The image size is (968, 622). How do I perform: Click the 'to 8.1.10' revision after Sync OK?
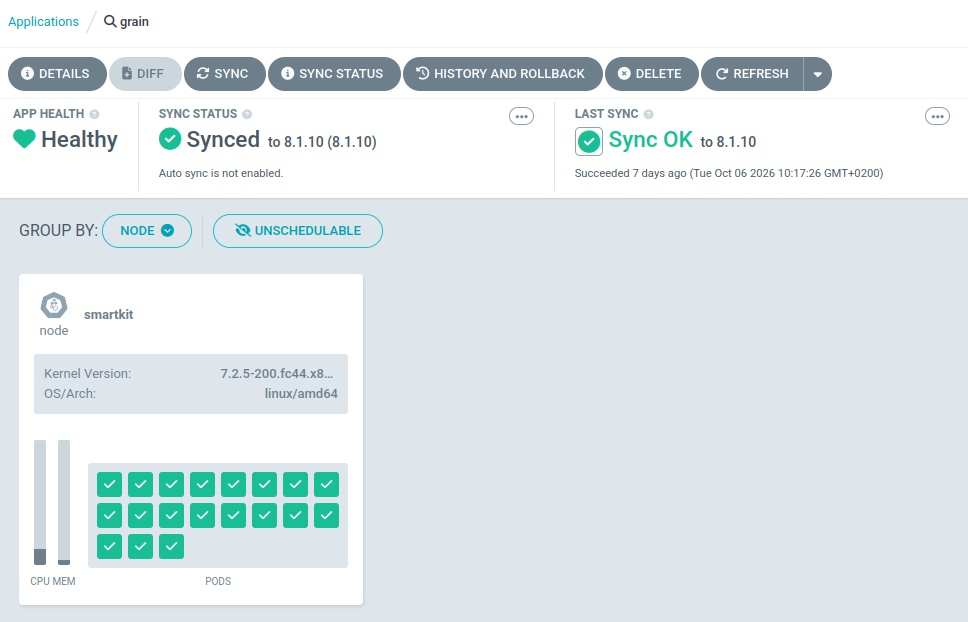click(728, 142)
